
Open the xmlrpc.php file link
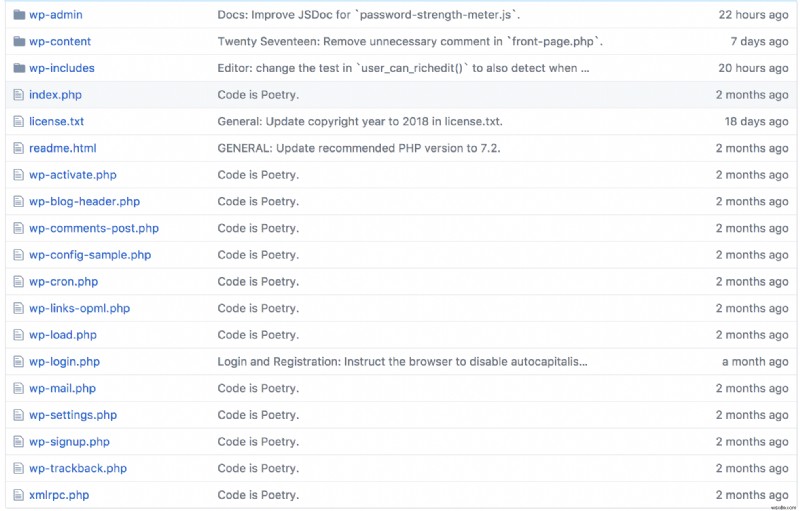tap(59, 495)
